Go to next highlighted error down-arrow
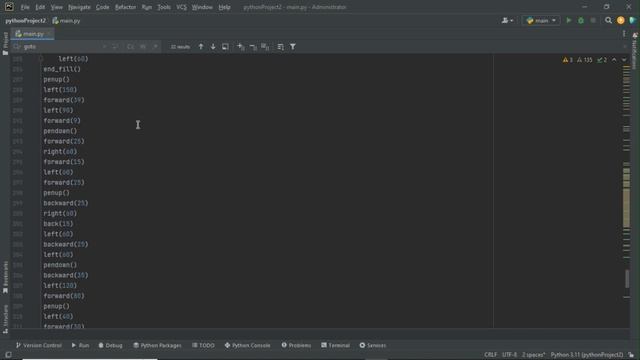 tap(624, 60)
